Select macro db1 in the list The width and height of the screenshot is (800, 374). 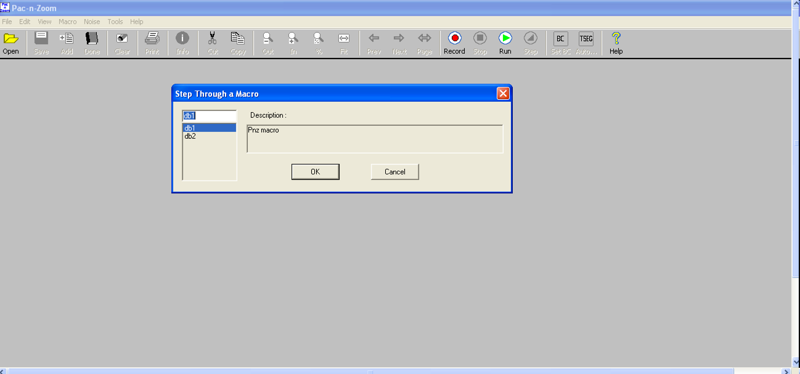coord(210,128)
